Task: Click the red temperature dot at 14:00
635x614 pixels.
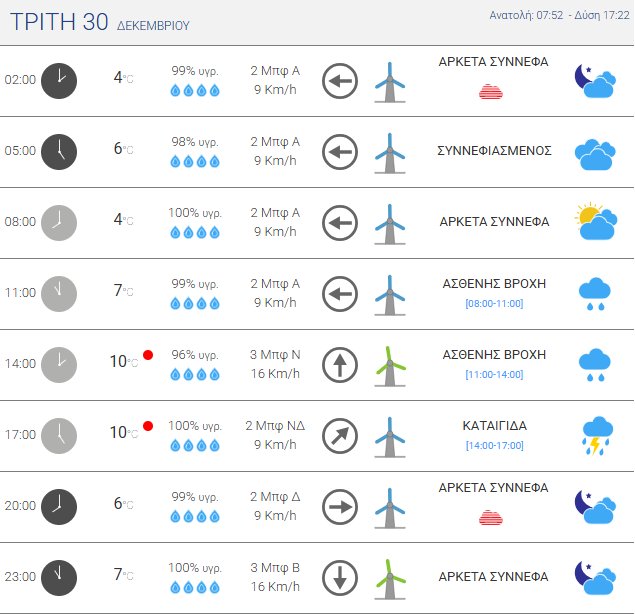Action: [x=148, y=355]
